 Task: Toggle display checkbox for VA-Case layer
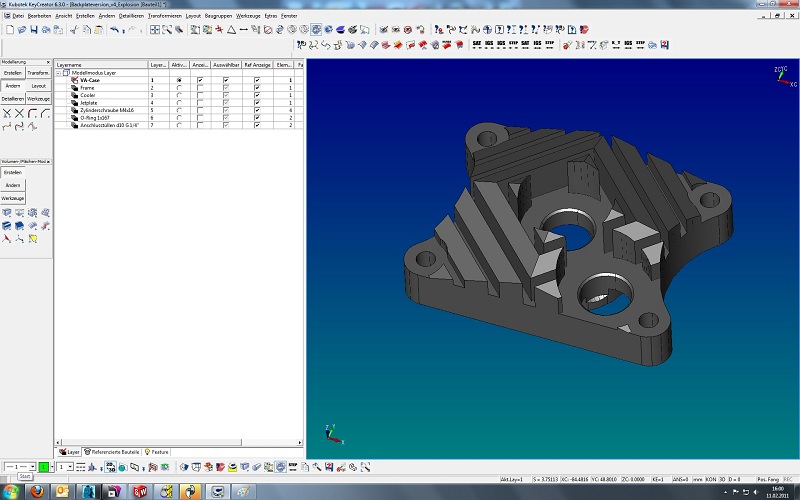coord(200,80)
